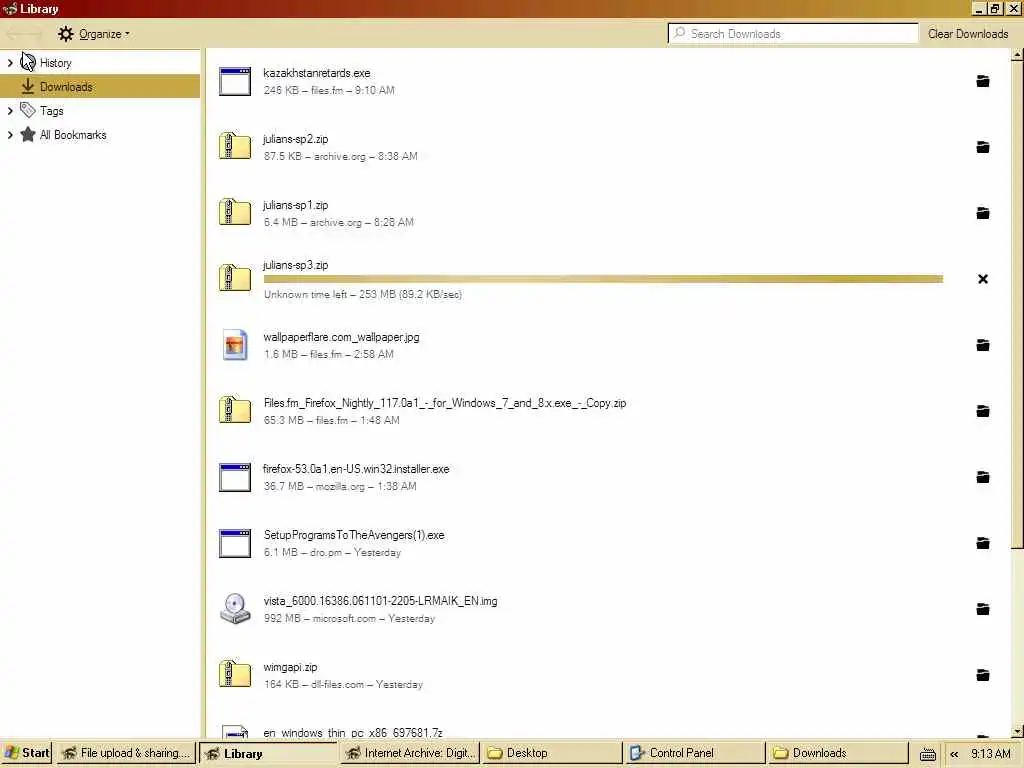The width and height of the screenshot is (1024, 768).
Task: Select wimgapi.zip file name
Action: [x=291, y=667]
